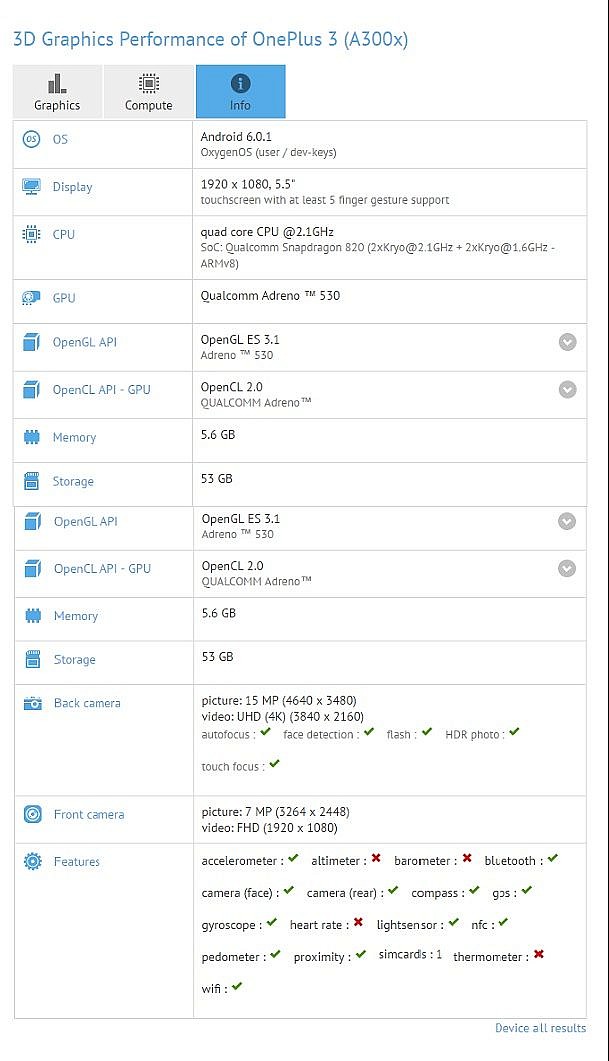The image size is (609, 1061).
Task: Click the camera (rear) check mark
Action: pos(393,890)
